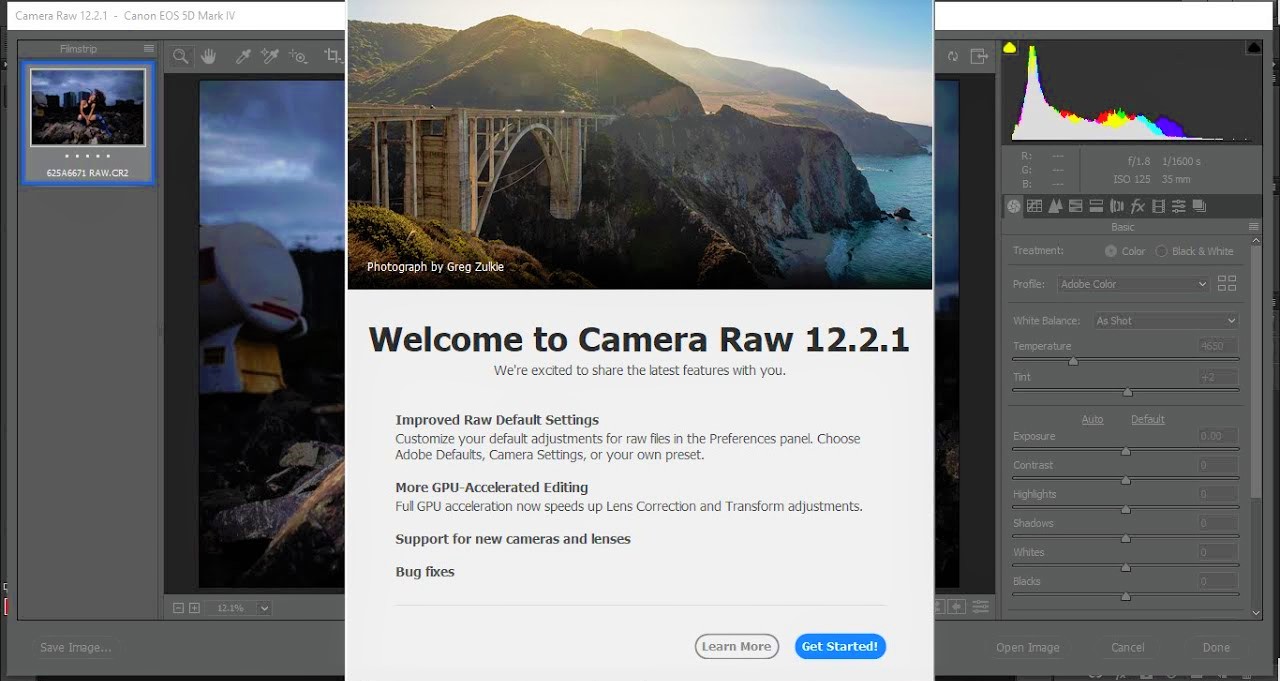Open the Basic panel options menu
Screen dimensions: 1280x681
tap(1254, 227)
